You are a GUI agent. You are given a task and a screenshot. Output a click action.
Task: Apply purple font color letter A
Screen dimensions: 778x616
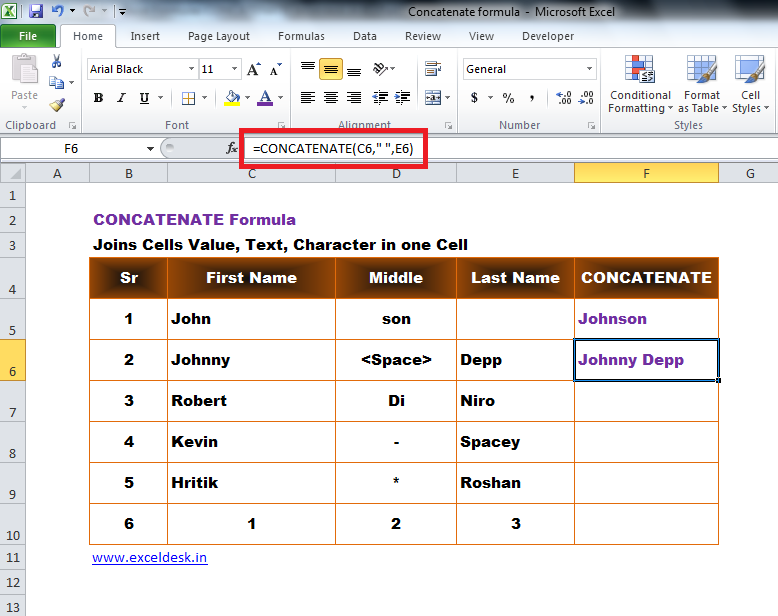point(265,98)
